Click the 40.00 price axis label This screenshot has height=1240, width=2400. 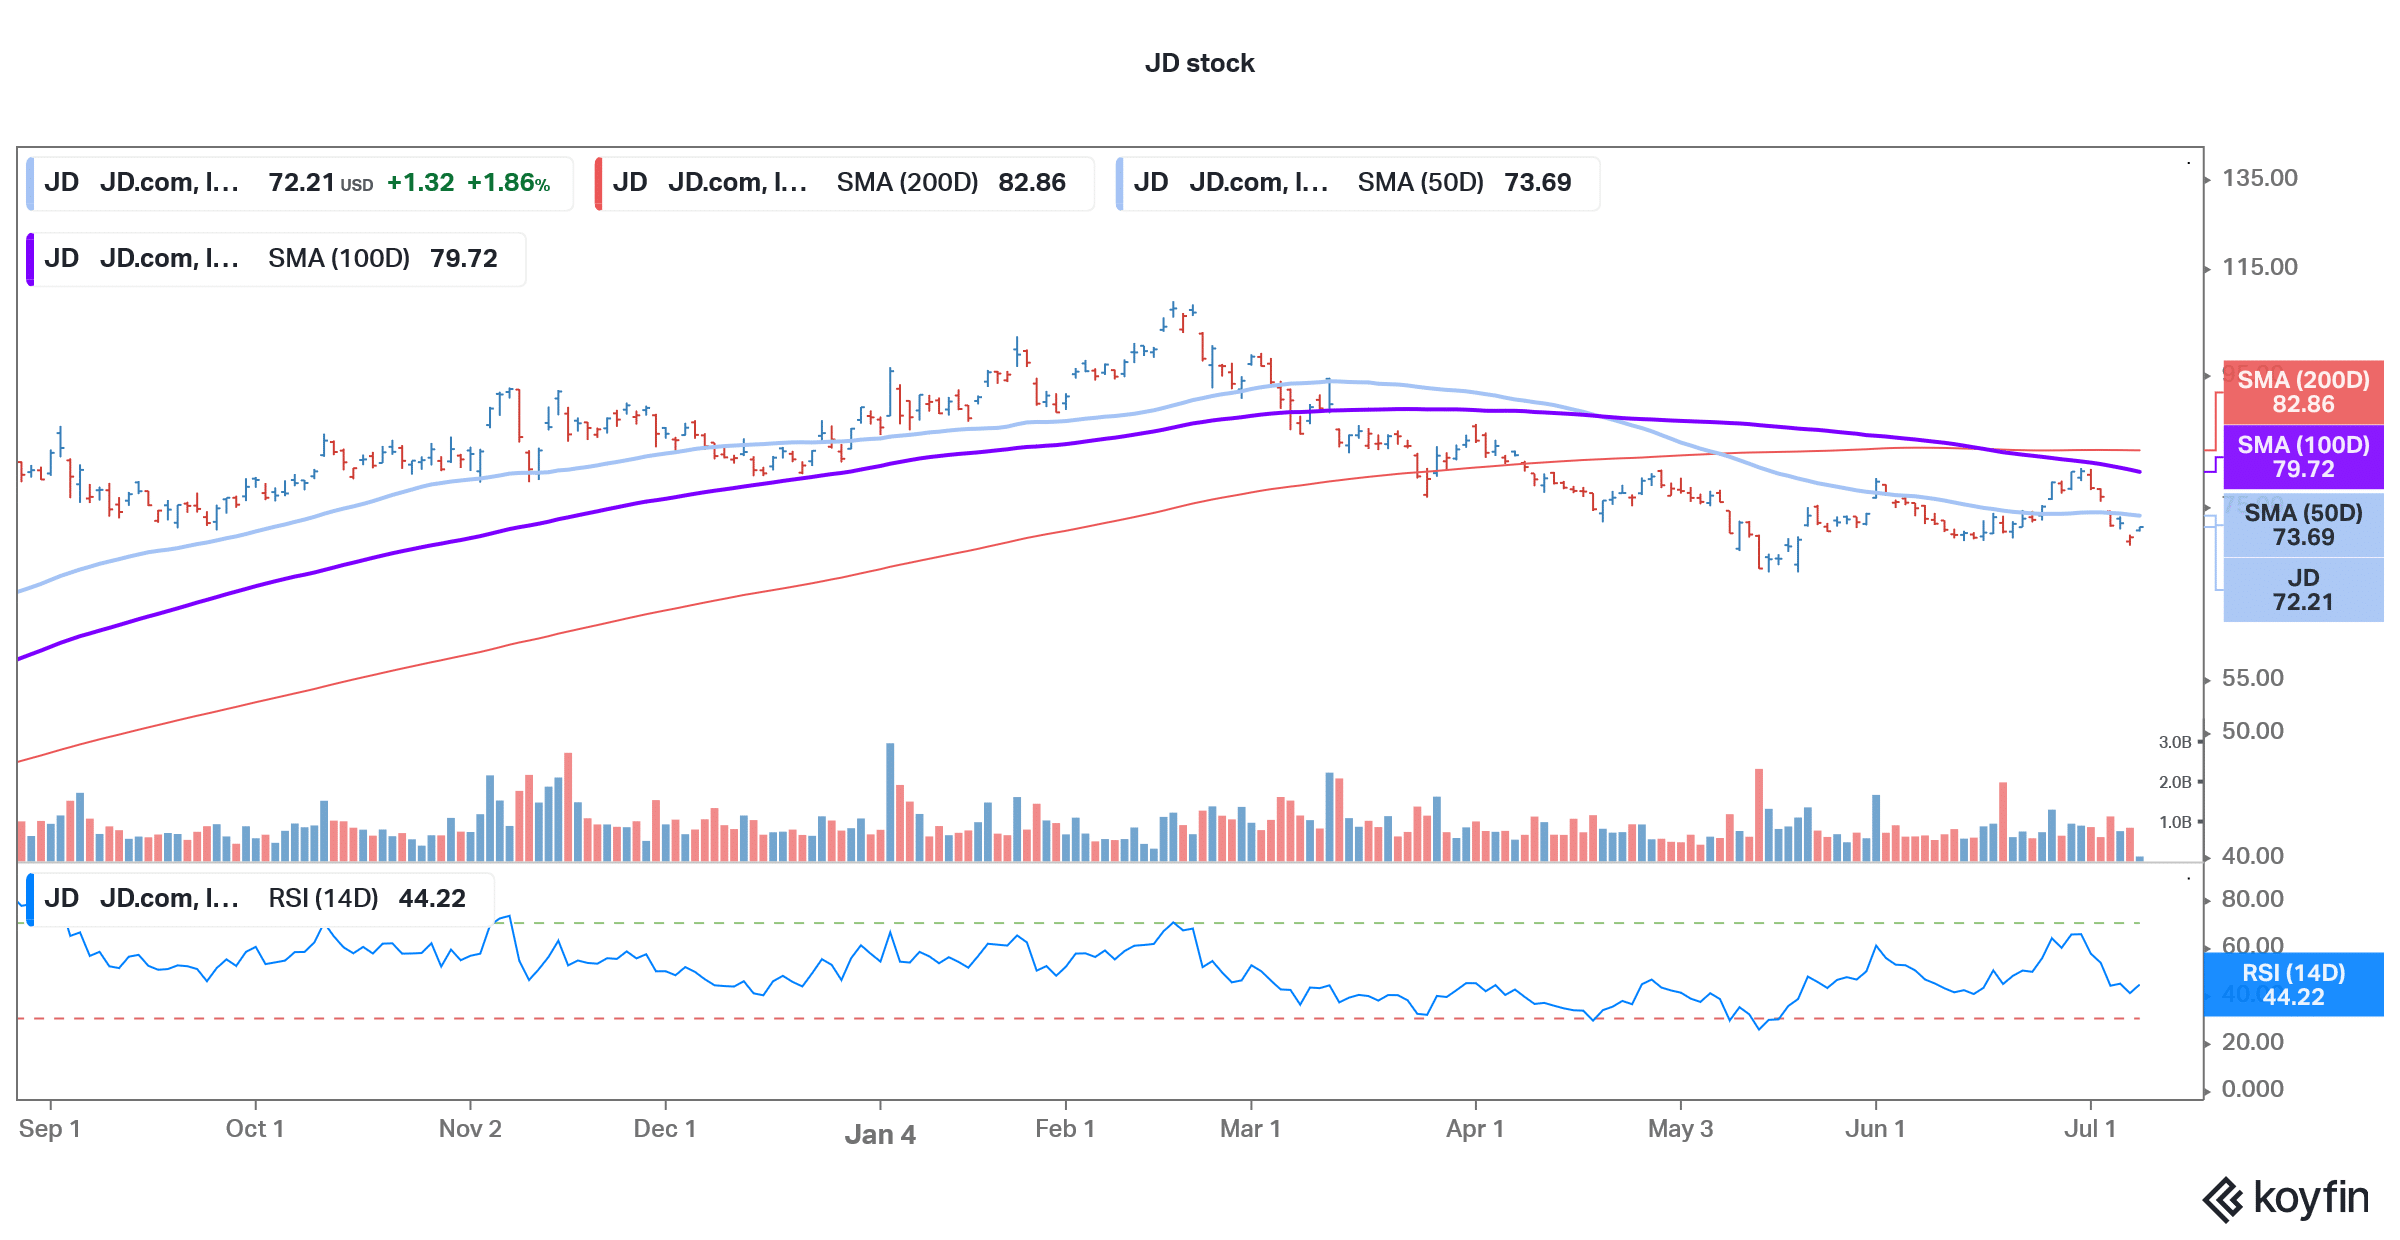point(2252,856)
